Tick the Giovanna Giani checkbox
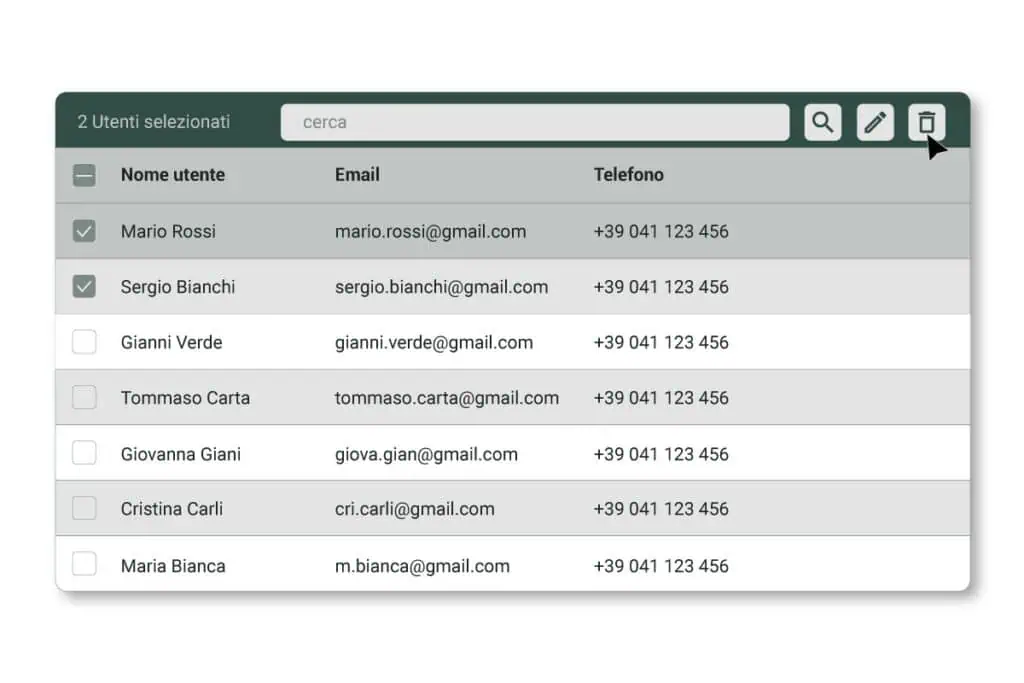This screenshot has width=1024, height=683. (85, 454)
